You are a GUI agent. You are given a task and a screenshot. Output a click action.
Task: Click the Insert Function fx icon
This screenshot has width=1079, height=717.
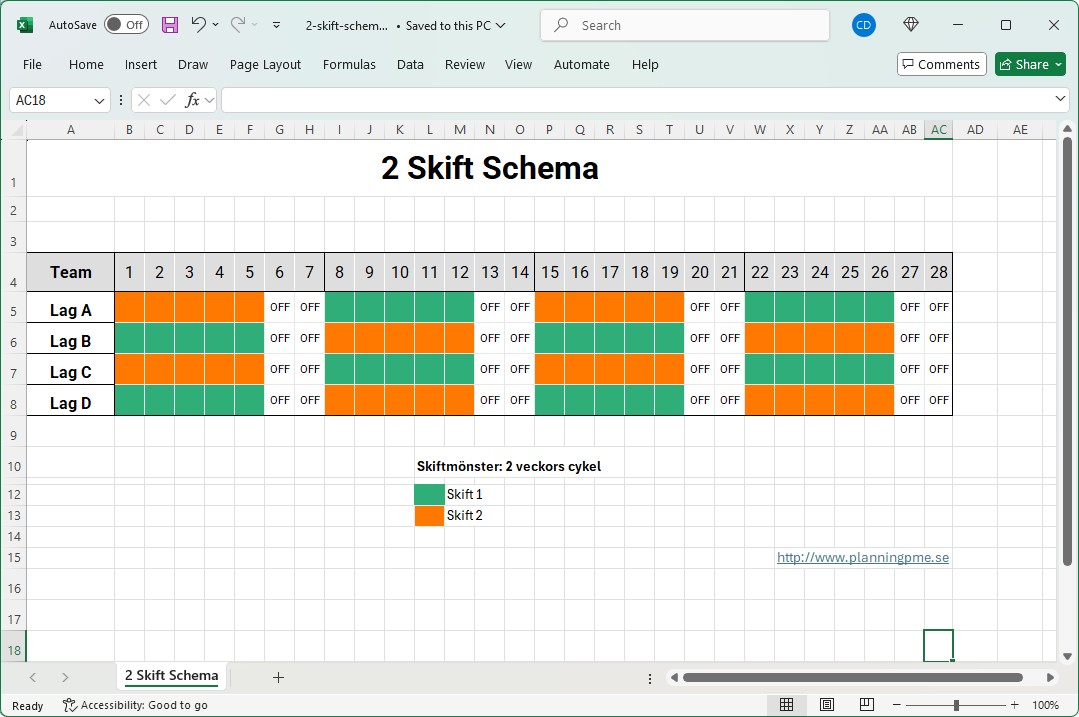(x=193, y=100)
